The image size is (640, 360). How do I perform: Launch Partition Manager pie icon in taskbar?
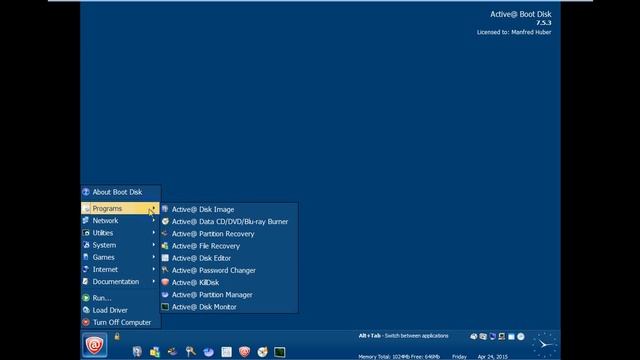pyautogui.click(x=209, y=351)
